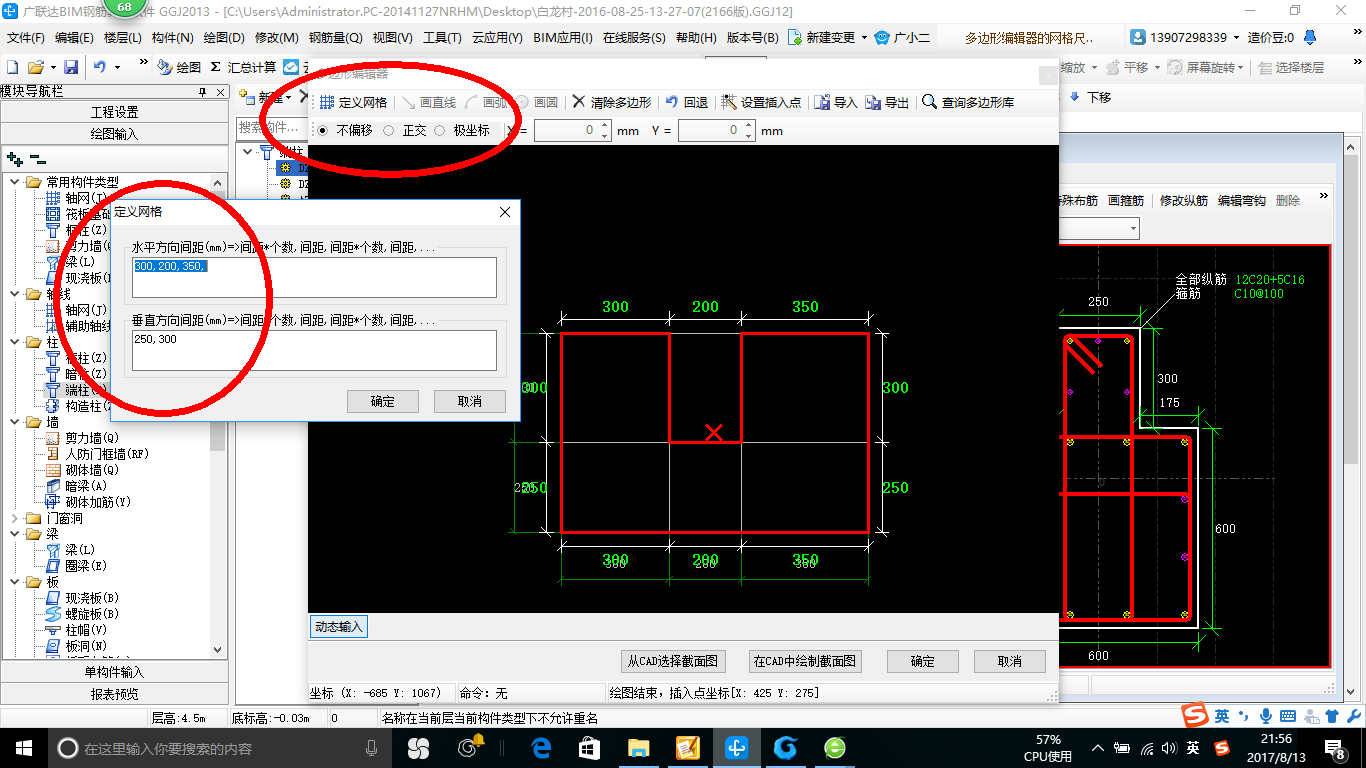The width and height of the screenshot is (1366, 768).
Task: Open the 新建变更 dropdown
Action: point(863,38)
